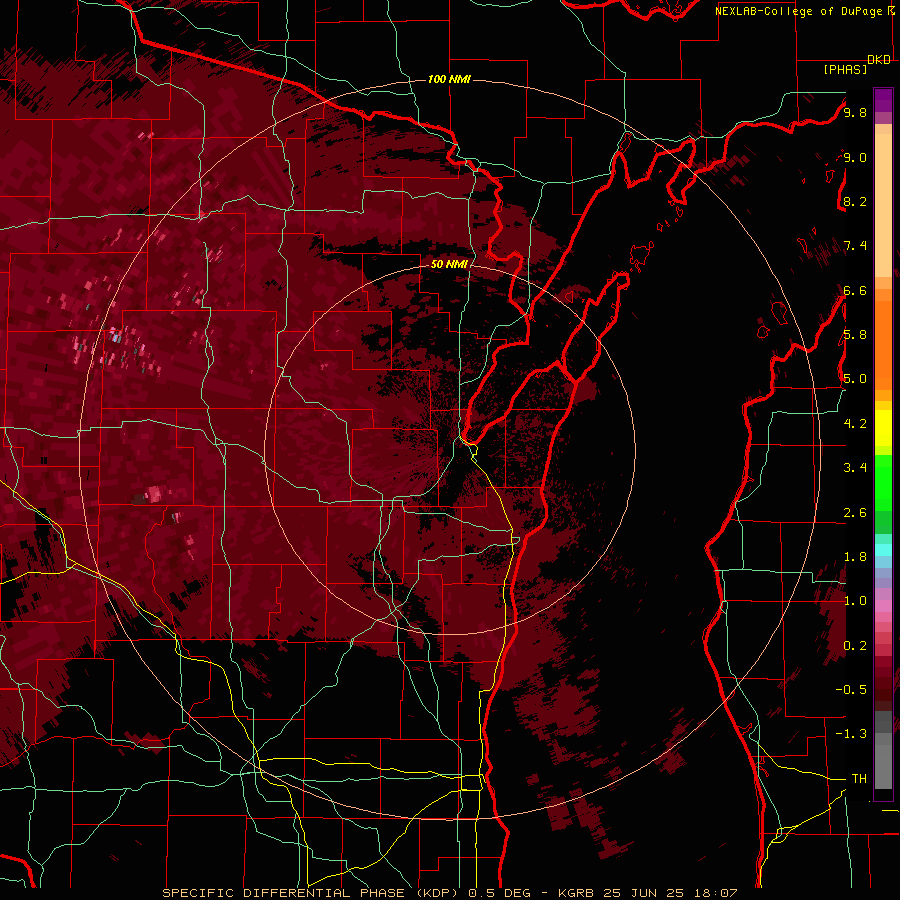Click the KGRB radar site identifier
This screenshot has height=900, width=900.
(576, 893)
